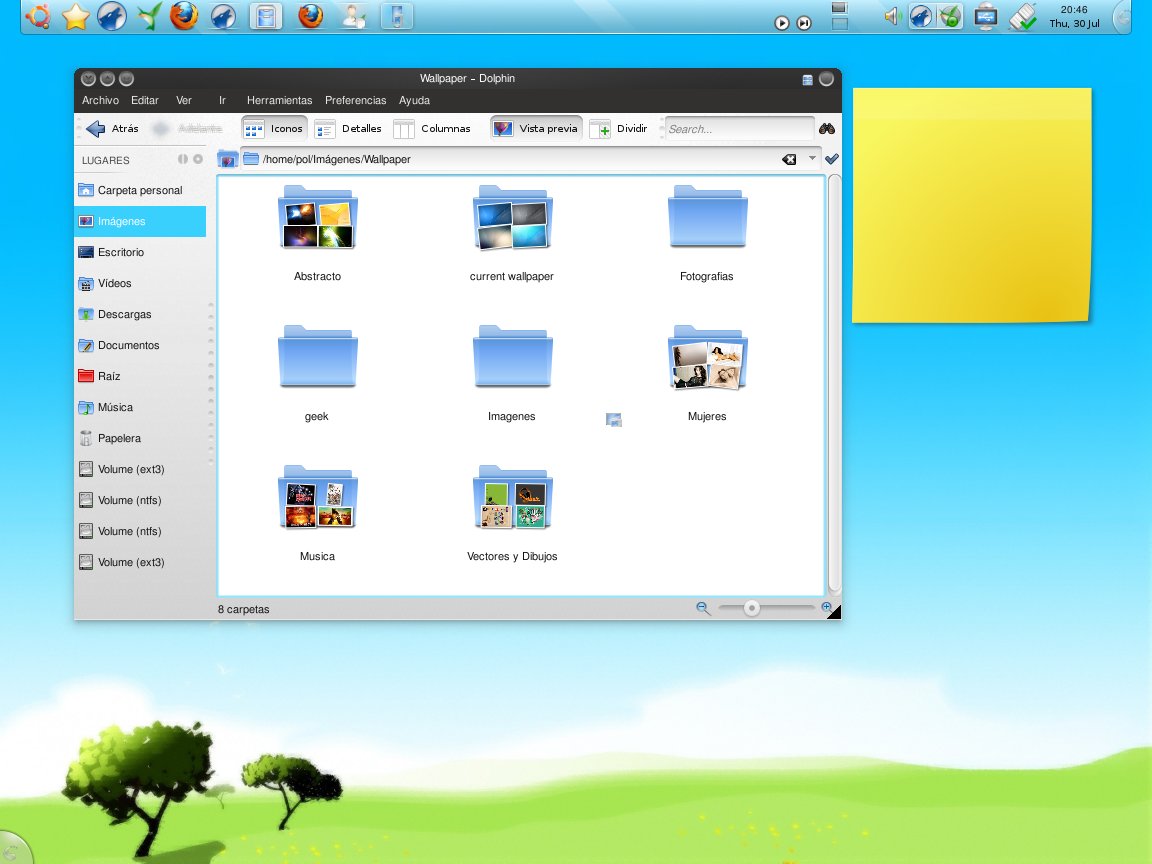Screen dimensions: 1152x864
Task: Select Raíz in Lugares panel
Action: (x=140, y=376)
